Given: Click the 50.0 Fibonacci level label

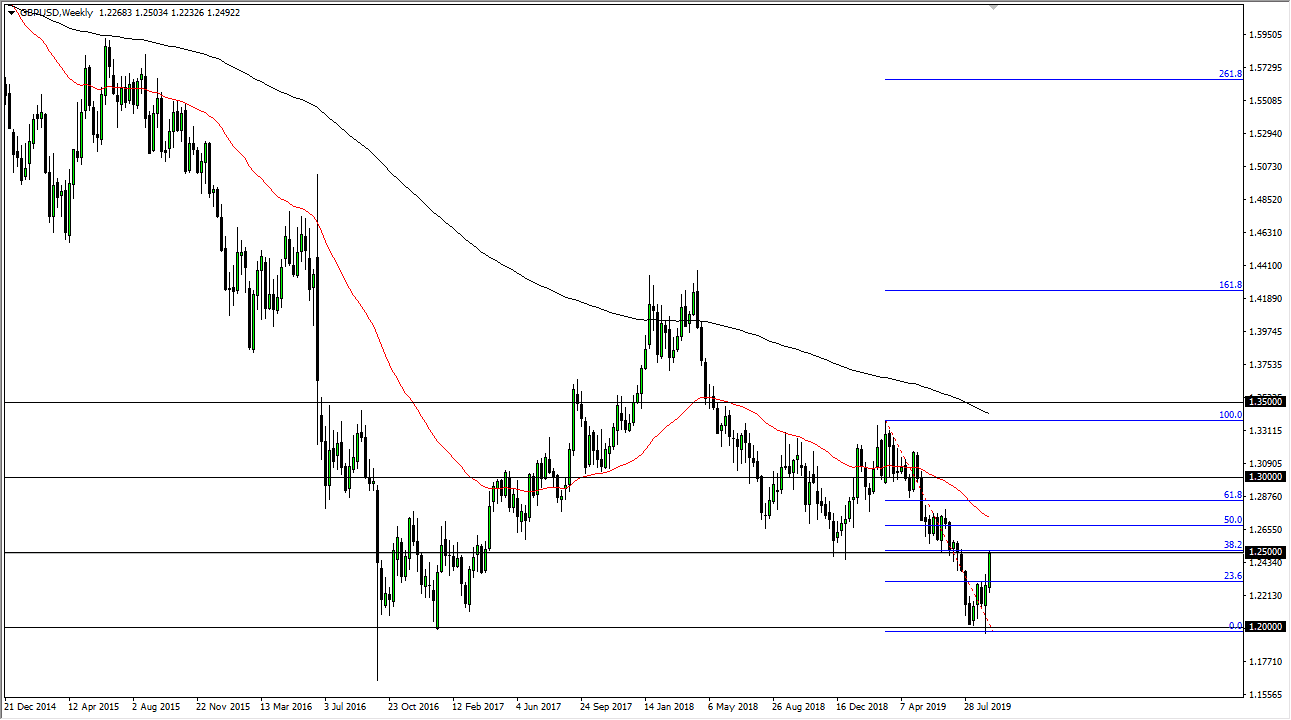Looking at the screenshot, I should pyautogui.click(x=1231, y=519).
